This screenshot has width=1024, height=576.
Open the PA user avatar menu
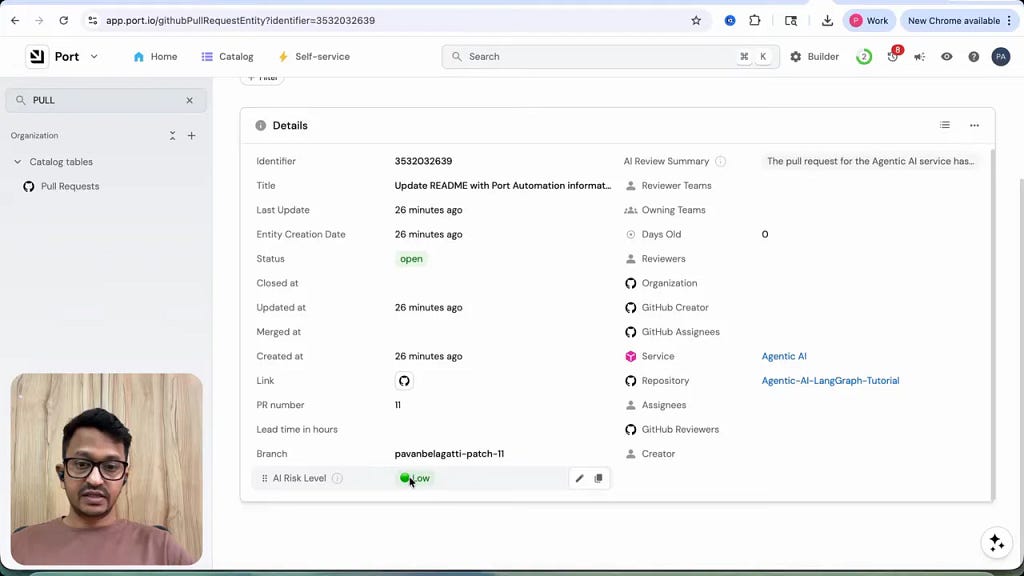click(1000, 57)
